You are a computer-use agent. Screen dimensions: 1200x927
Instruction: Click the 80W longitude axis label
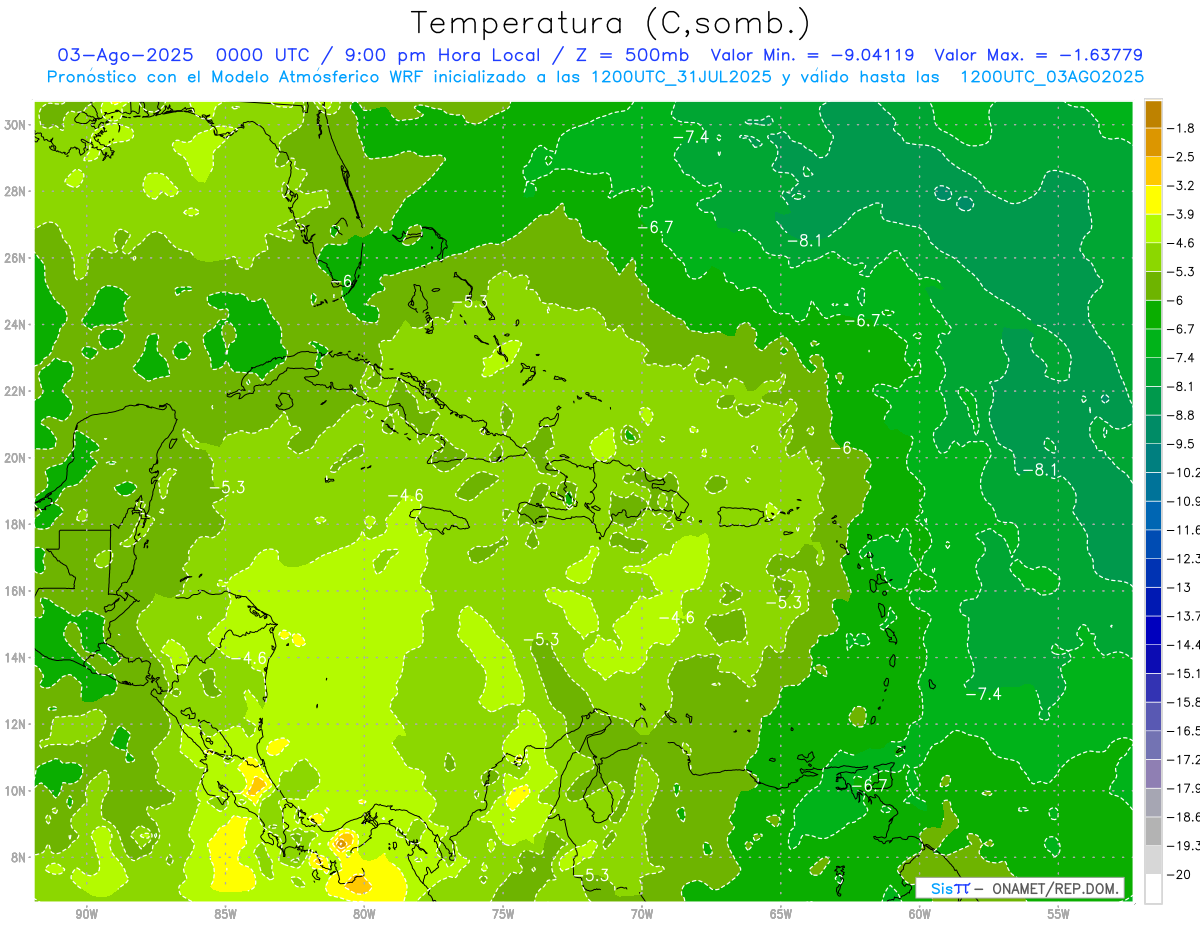[364, 914]
